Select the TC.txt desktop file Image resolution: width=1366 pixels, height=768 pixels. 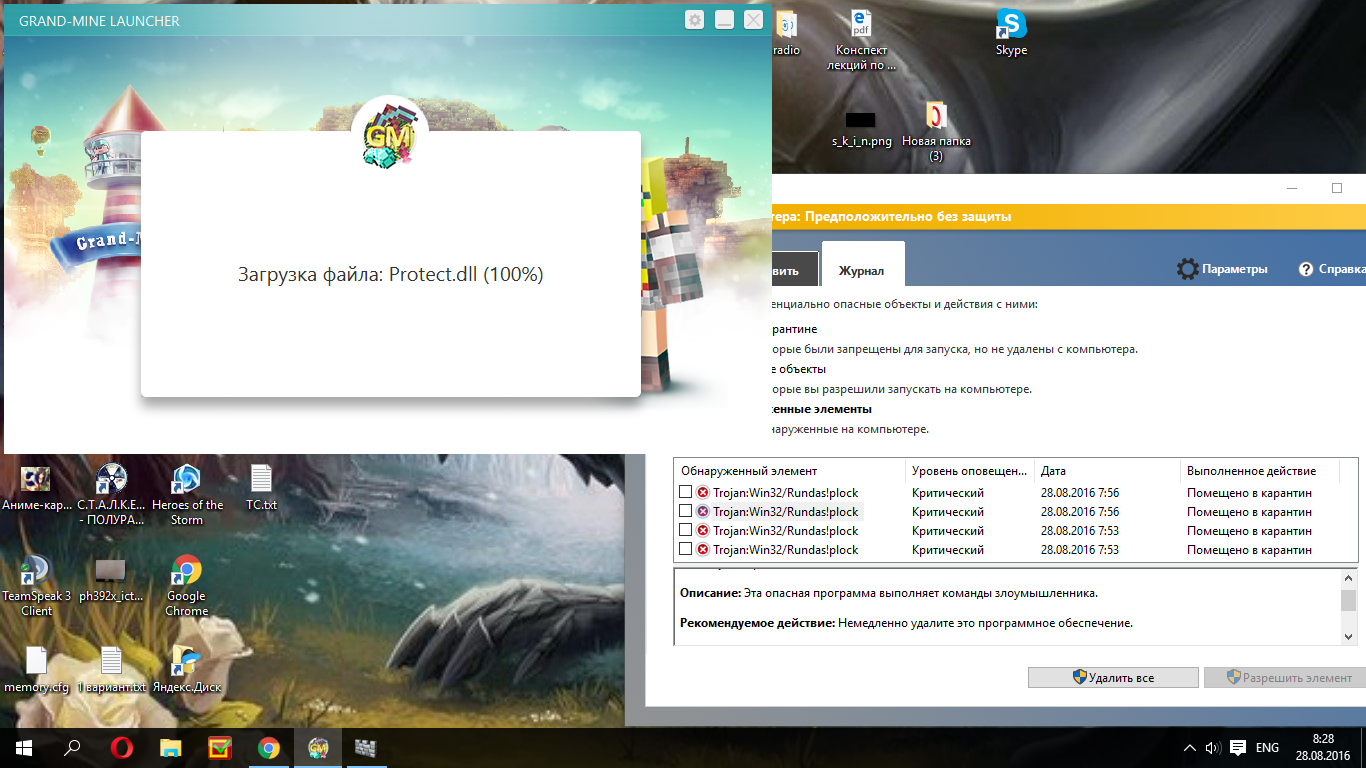261,487
